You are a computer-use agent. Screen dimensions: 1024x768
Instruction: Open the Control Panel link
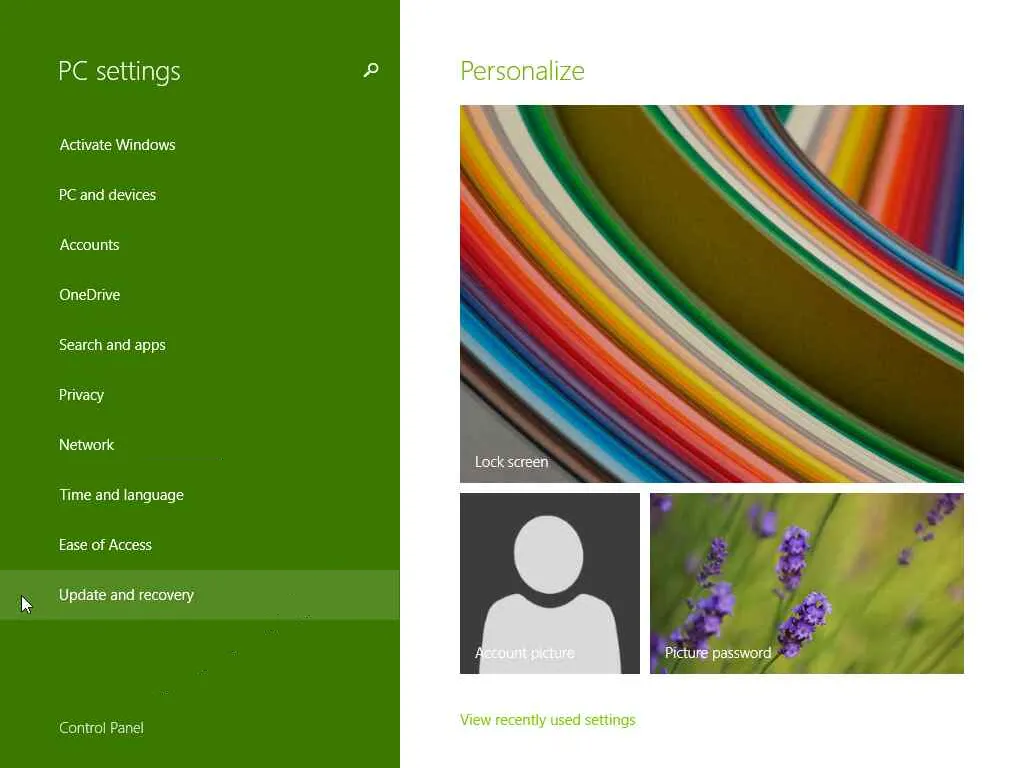101,728
